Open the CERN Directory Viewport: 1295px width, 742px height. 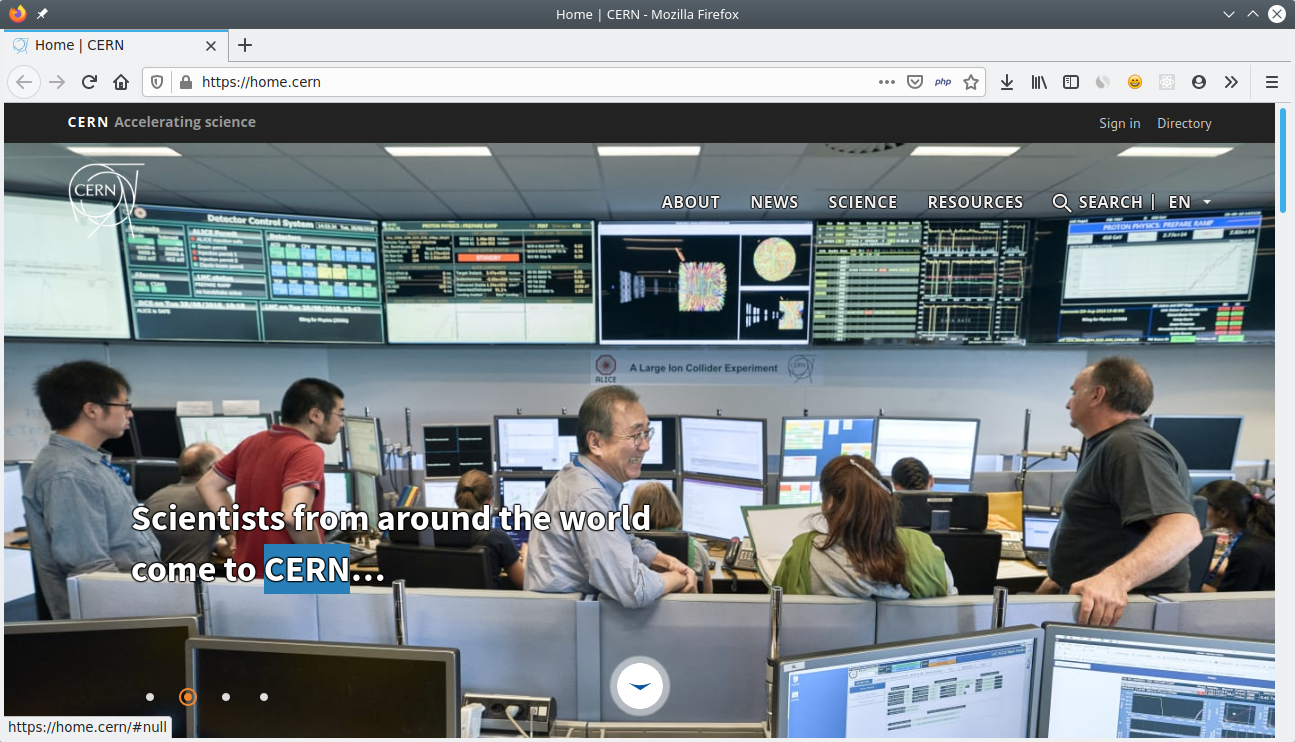[x=1184, y=123]
